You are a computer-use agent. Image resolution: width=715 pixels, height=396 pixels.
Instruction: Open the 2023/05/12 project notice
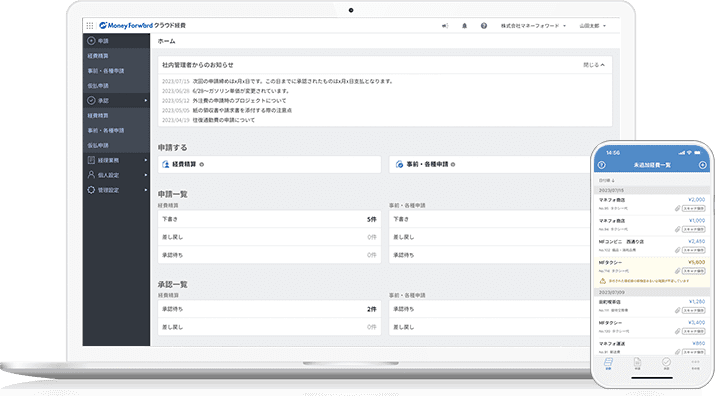(224, 100)
